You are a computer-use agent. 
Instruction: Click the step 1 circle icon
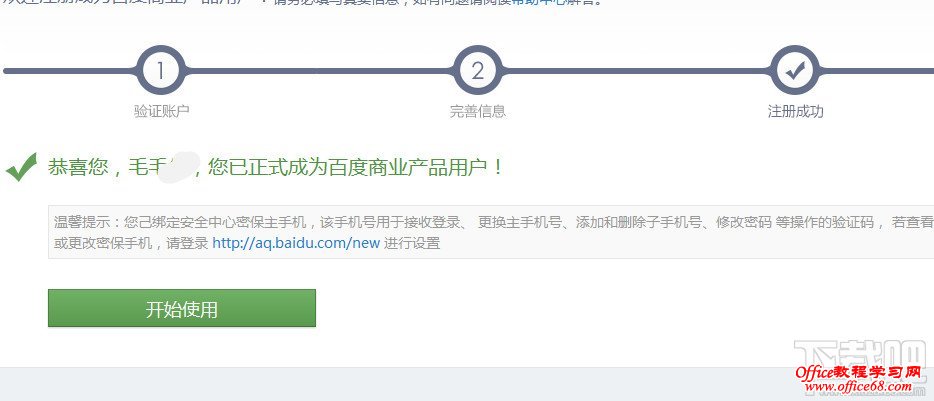pos(160,71)
